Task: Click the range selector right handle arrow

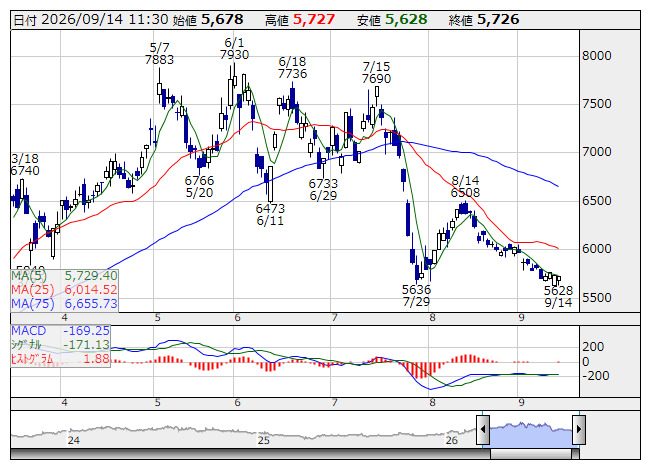Action: coord(579,429)
